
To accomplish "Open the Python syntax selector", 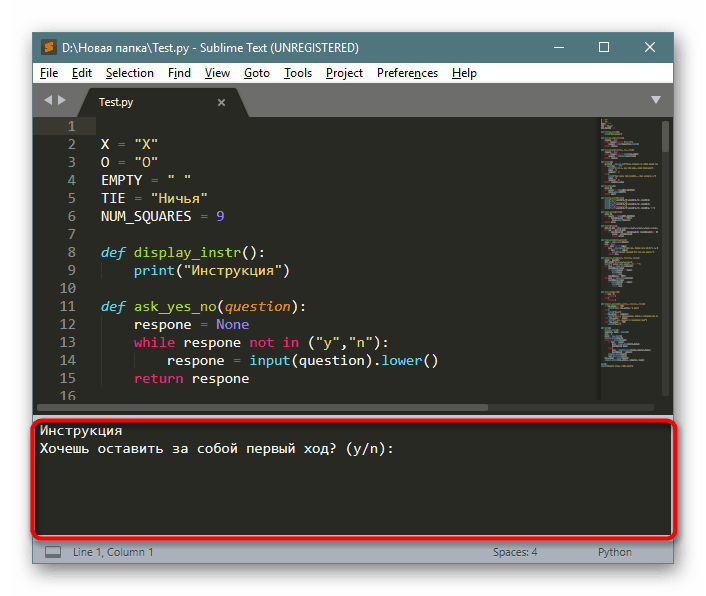I will click(615, 552).
